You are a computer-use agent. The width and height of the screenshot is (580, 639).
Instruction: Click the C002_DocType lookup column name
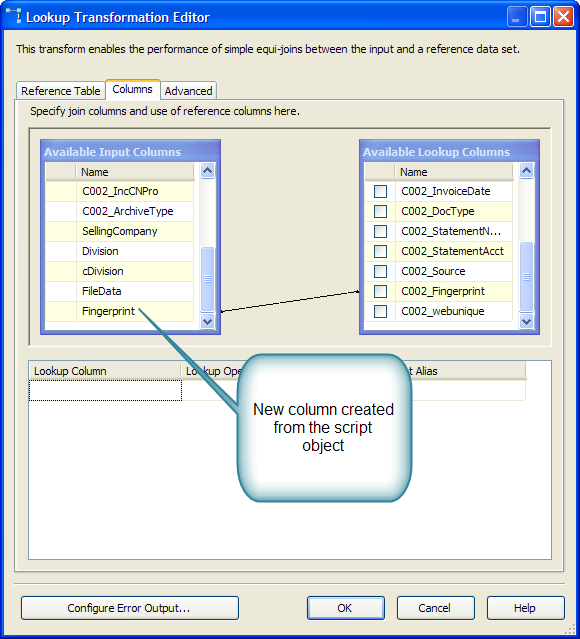[x=437, y=211]
